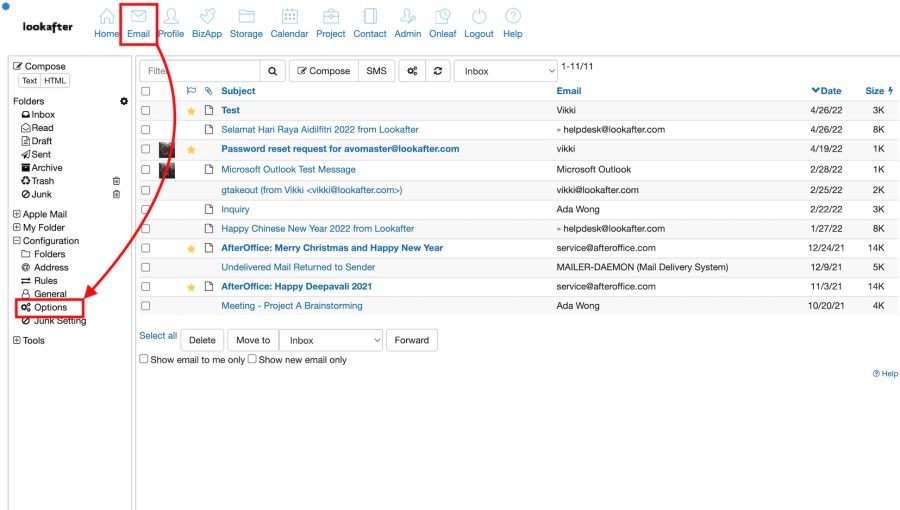Switch to HTML compose mode
This screenshot has height=510, width=900.
pos(56,81)
